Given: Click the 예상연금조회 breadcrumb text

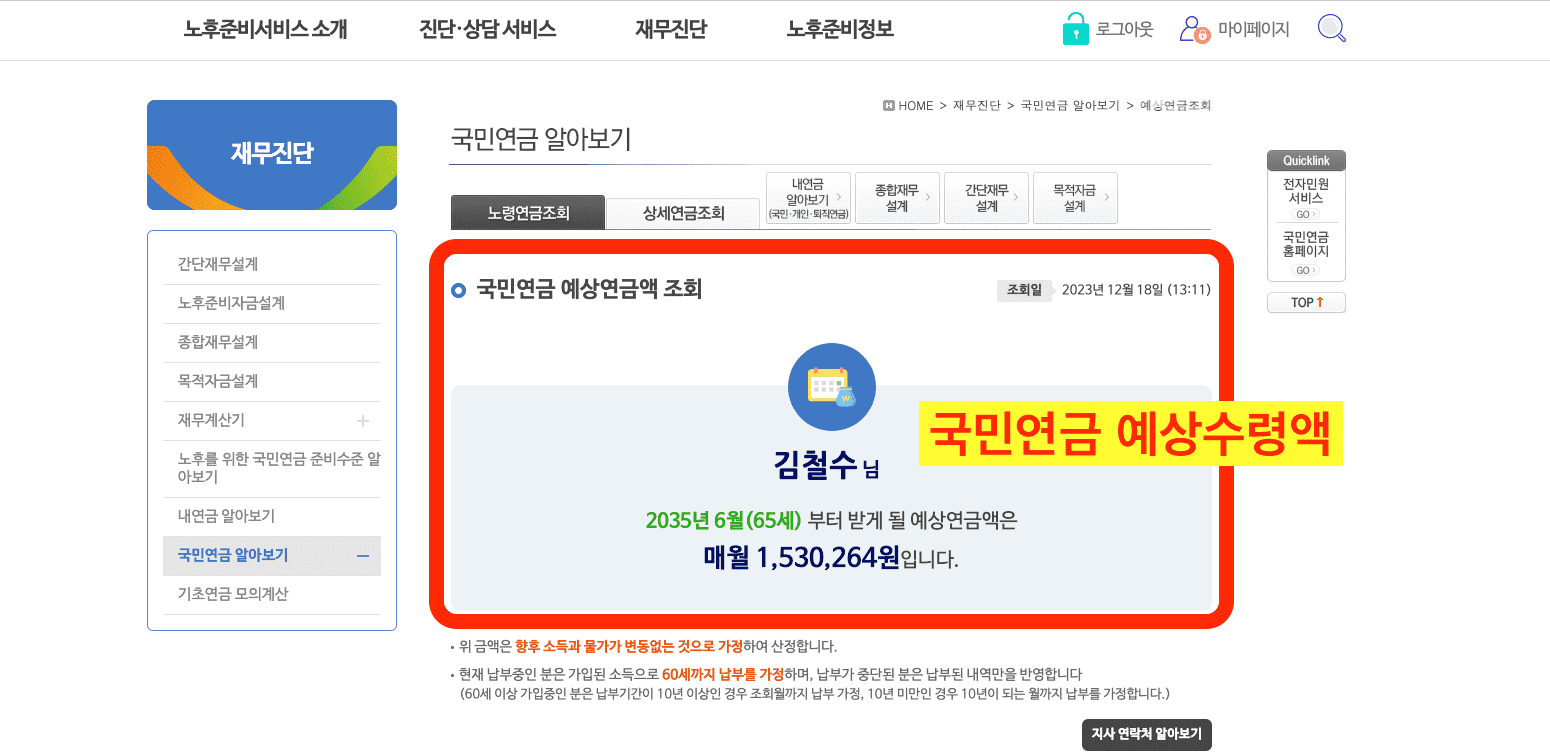Looking at the screenshot, I should tap(1175, 106).
